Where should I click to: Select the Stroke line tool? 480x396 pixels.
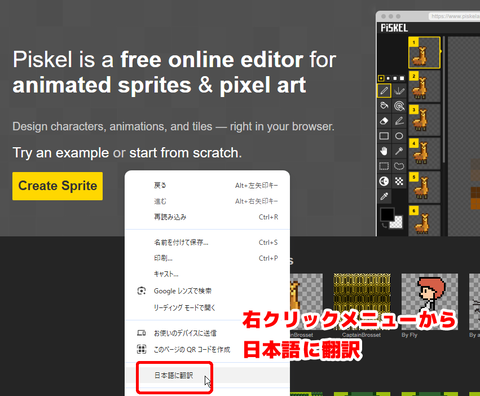pyautogui.click(x=399, y=121)
